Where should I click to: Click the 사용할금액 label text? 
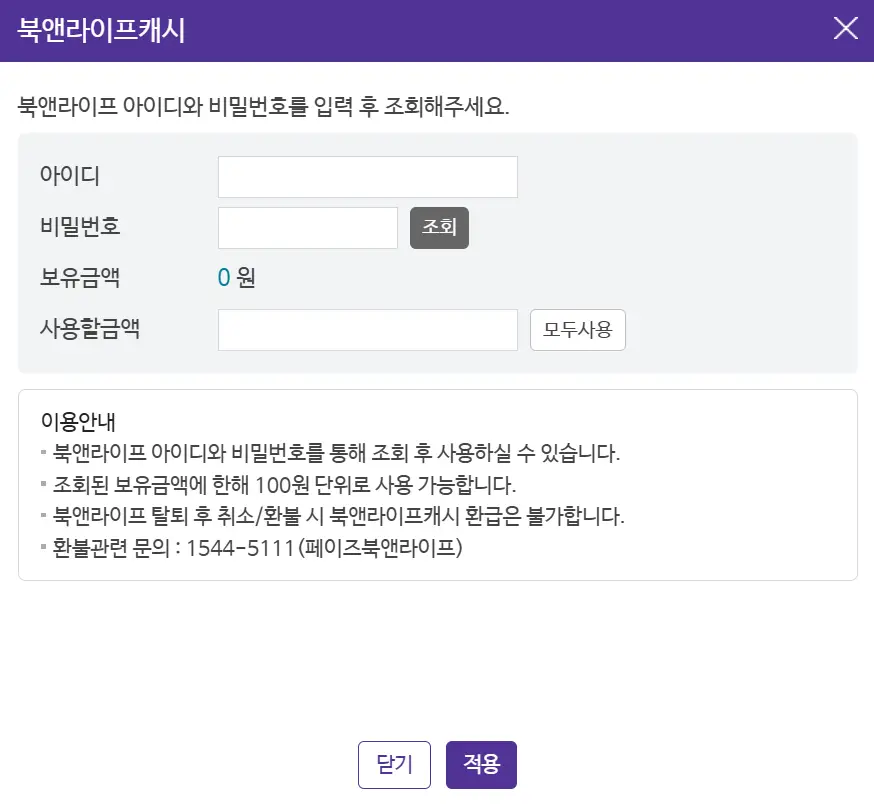[89, 328]
